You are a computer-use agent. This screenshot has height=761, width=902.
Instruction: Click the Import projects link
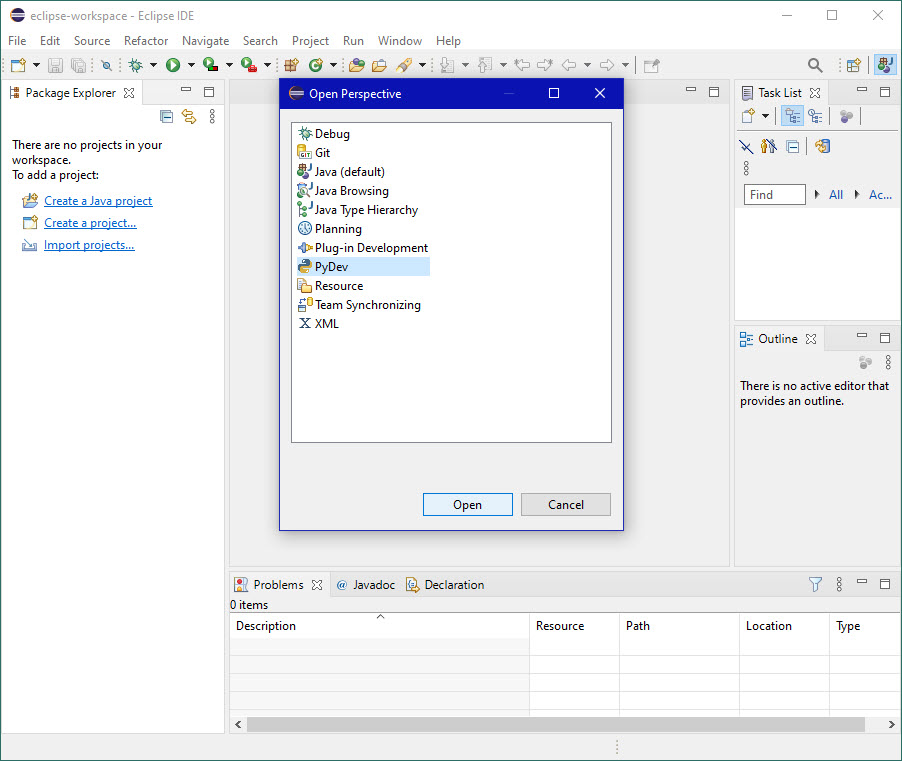point(89,245)
